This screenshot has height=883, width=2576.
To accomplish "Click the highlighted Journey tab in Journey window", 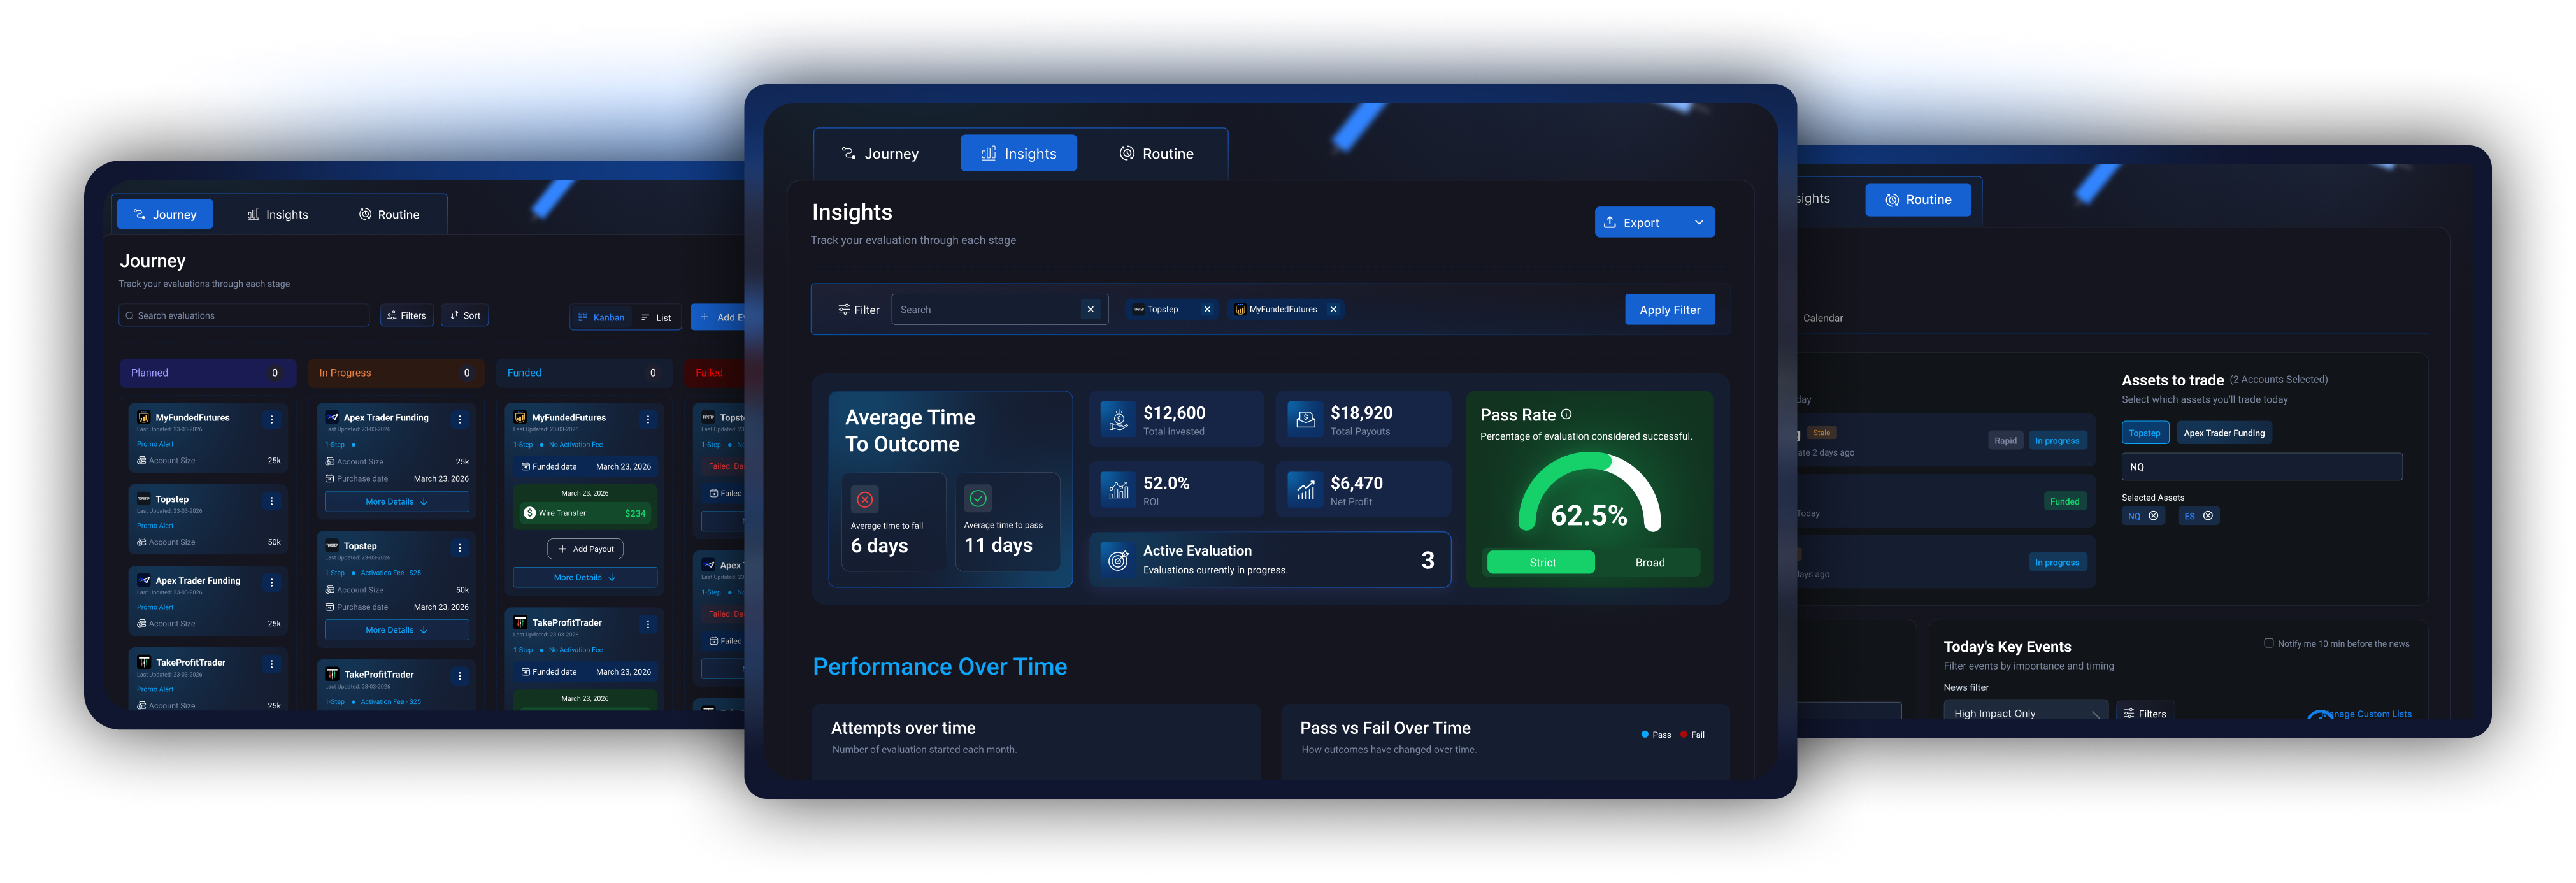I will (165, 215).
